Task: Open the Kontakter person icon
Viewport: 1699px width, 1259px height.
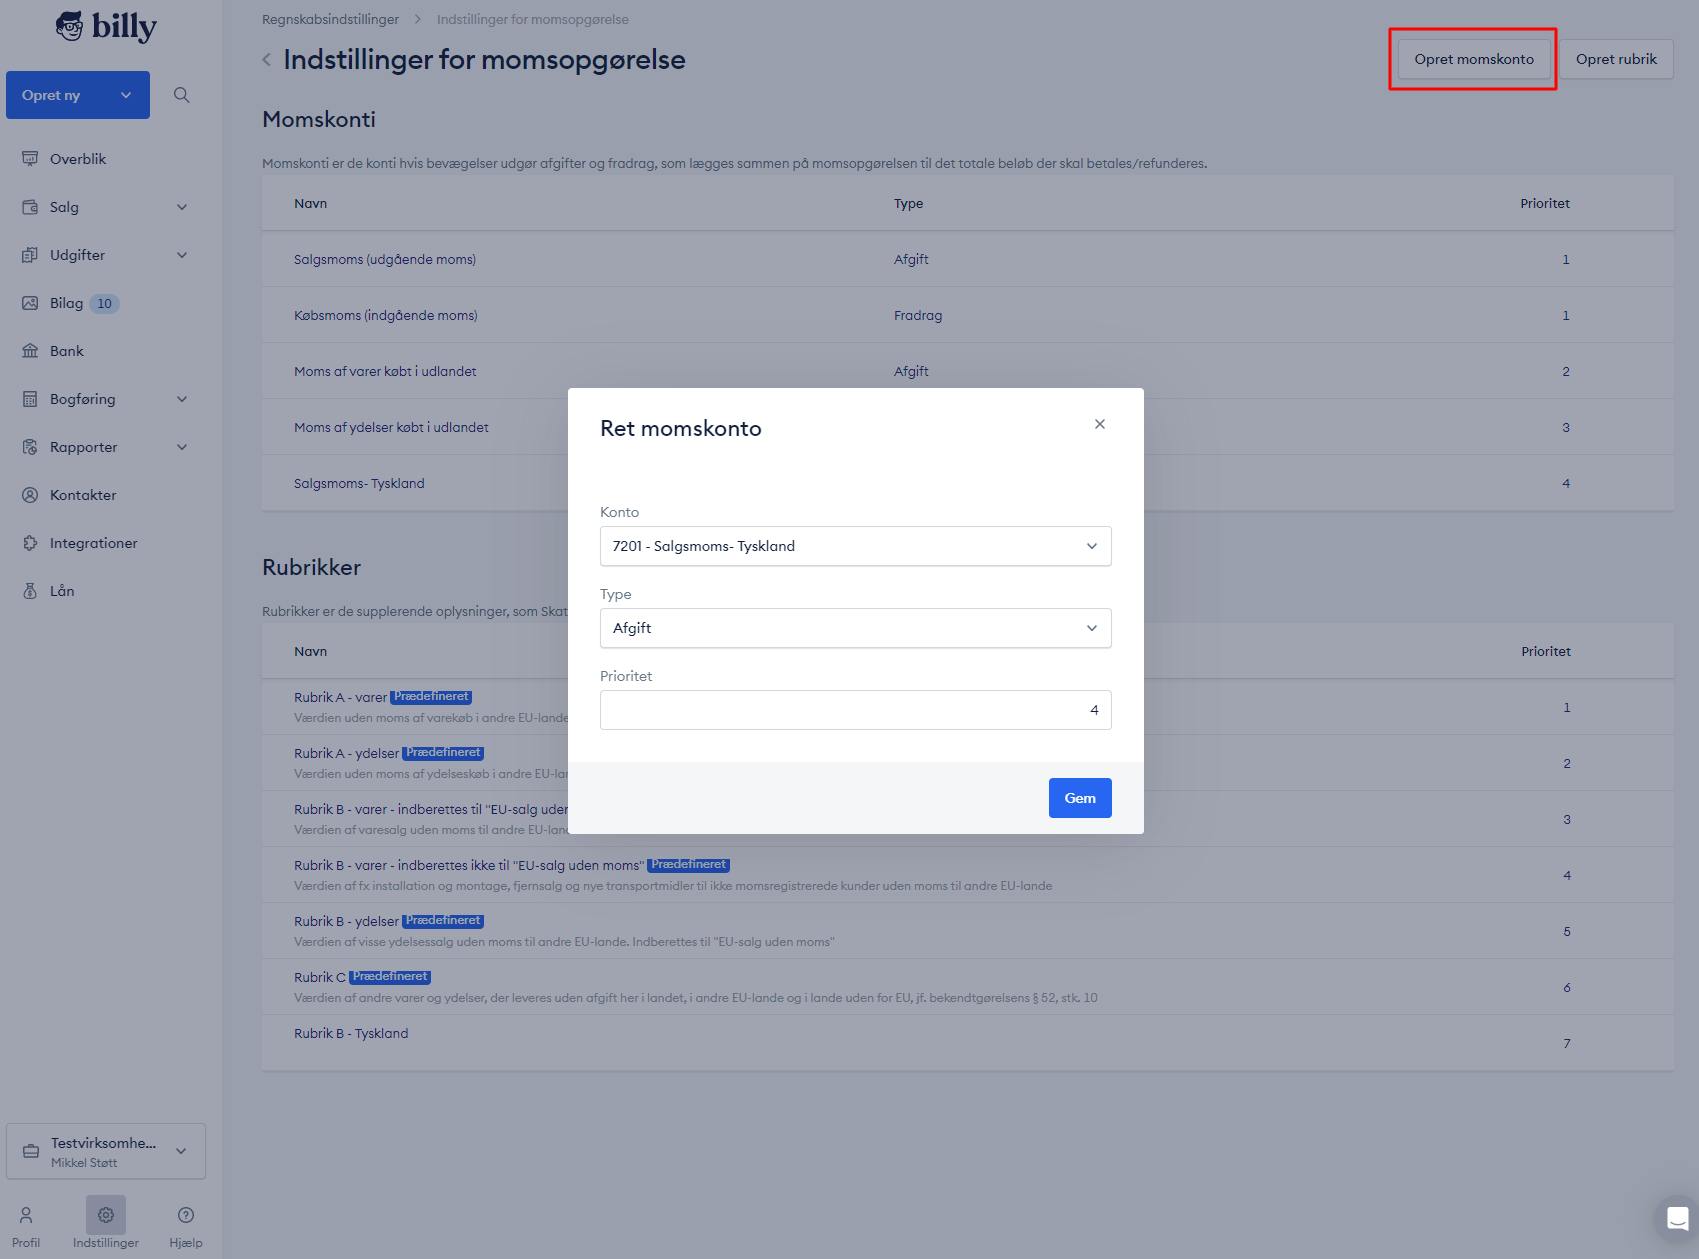Action: [x=30, y=495]
